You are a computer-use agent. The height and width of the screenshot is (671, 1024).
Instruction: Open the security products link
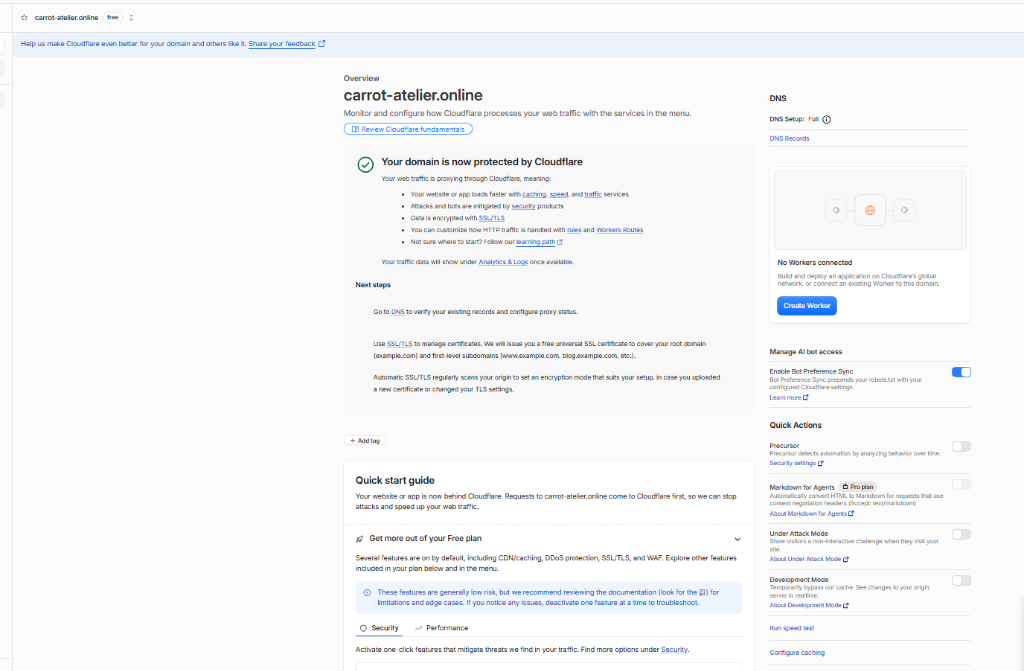(523, 206)
